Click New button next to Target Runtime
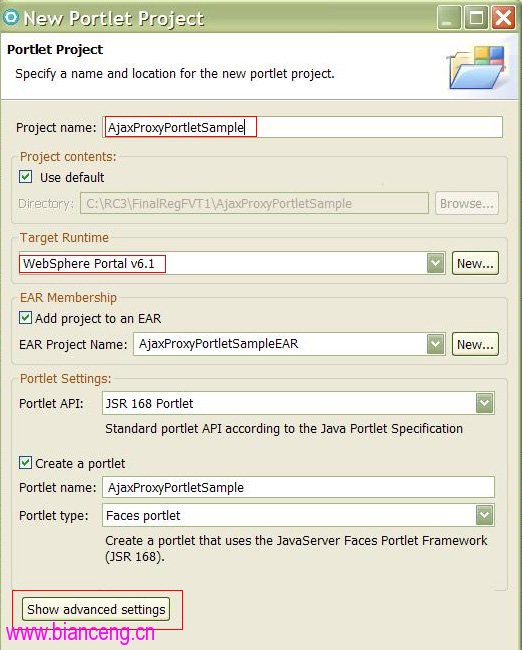The height and width of the screenshot is (650, 522). click(x=475, y=263)
